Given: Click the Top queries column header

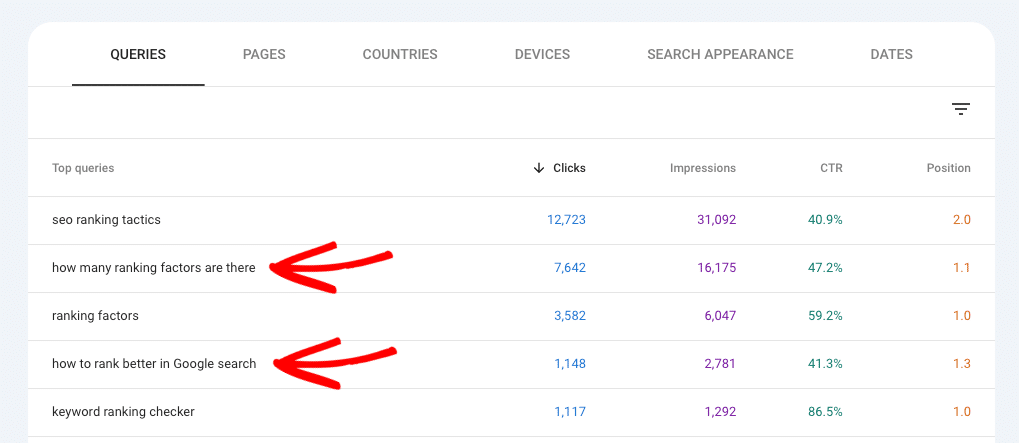Looking at the screenshot, I should (83, 168).
